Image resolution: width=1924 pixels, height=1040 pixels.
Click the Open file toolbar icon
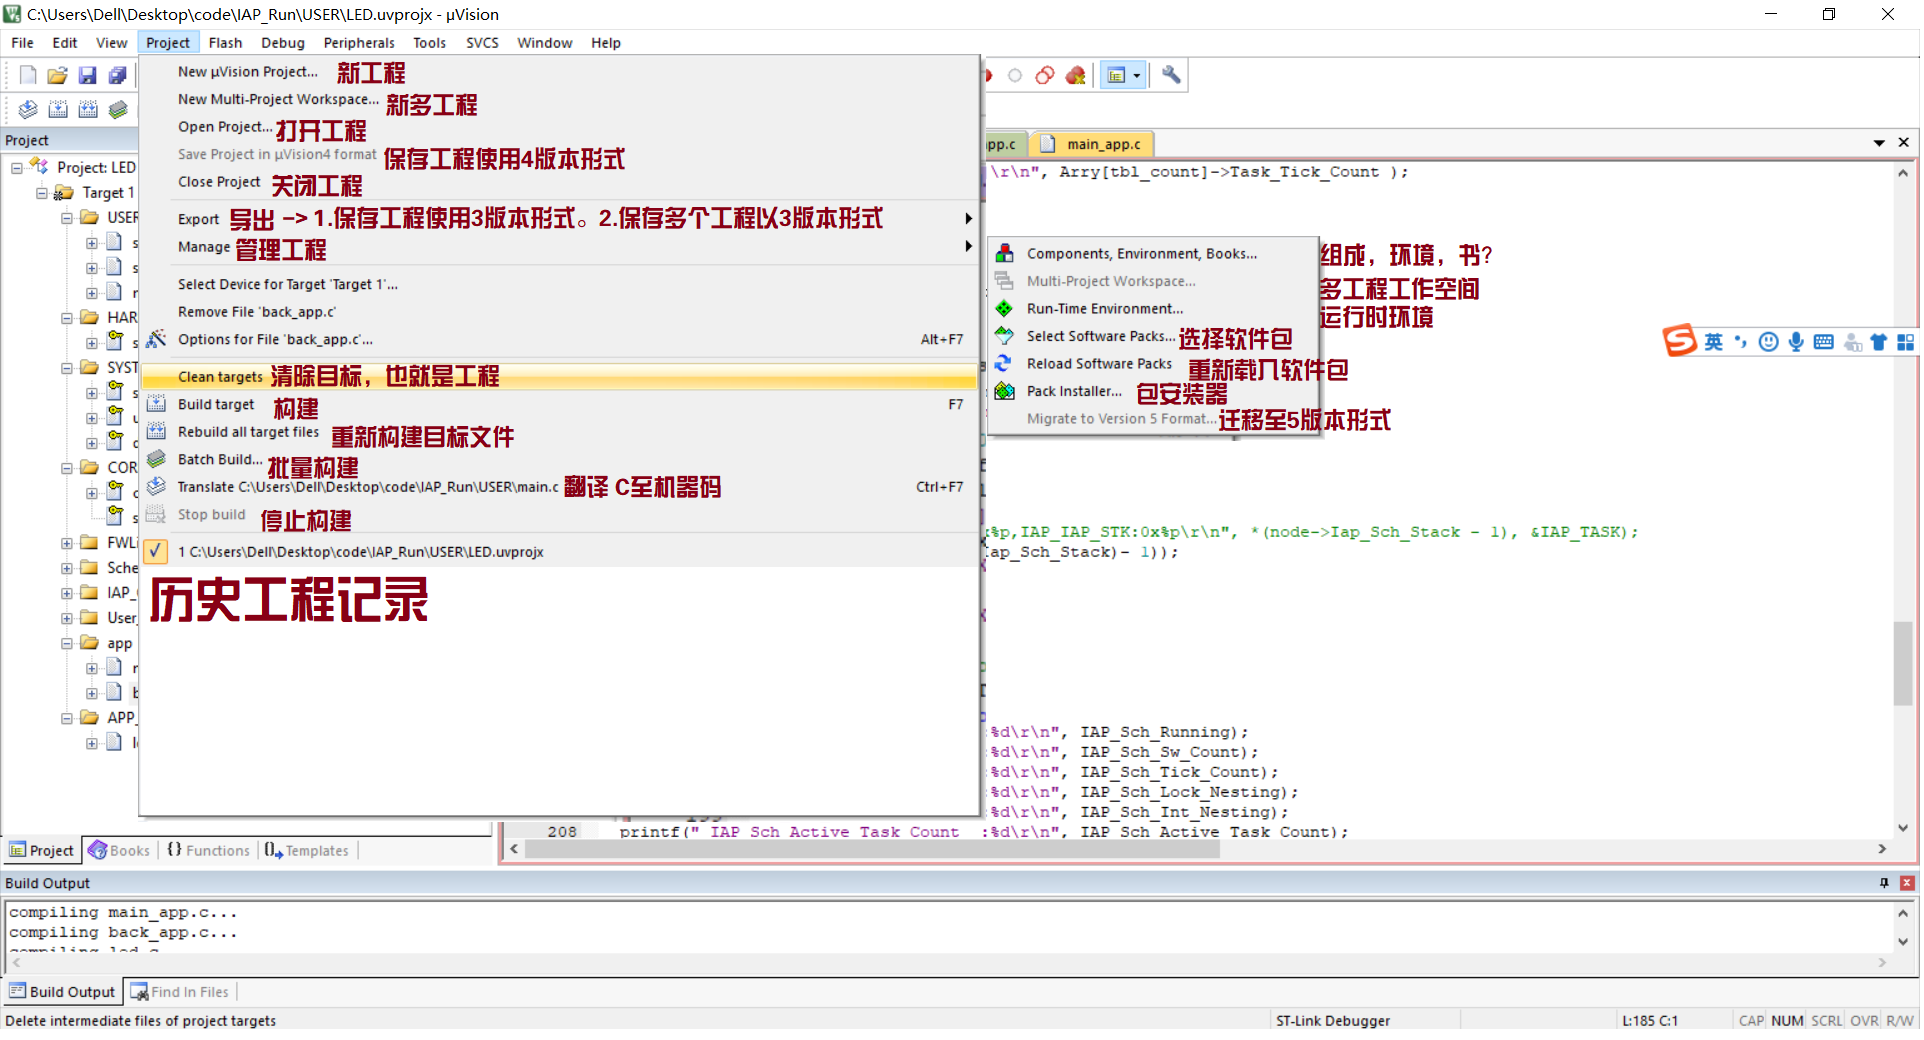point(58,75)
